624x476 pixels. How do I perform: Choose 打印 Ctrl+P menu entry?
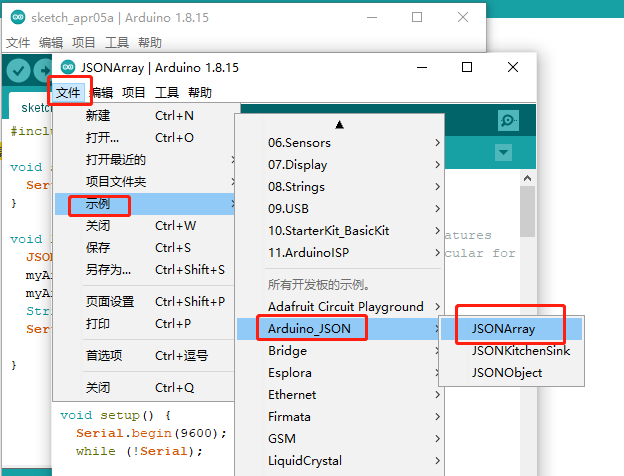click(144, 324)
